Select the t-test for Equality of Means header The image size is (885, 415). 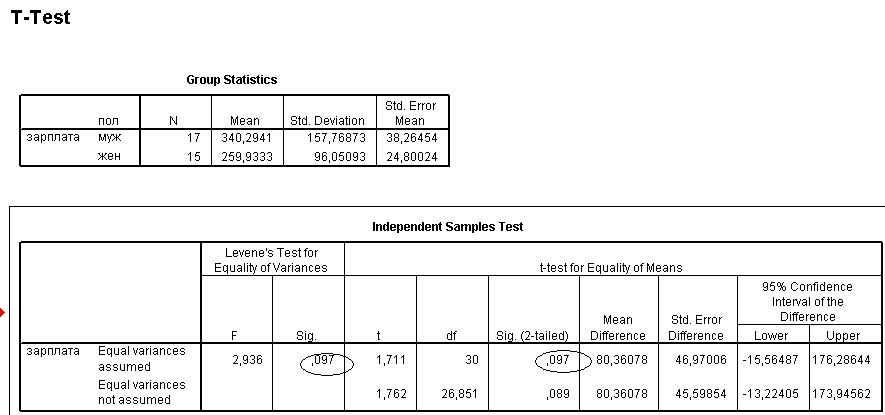(612, 267)
